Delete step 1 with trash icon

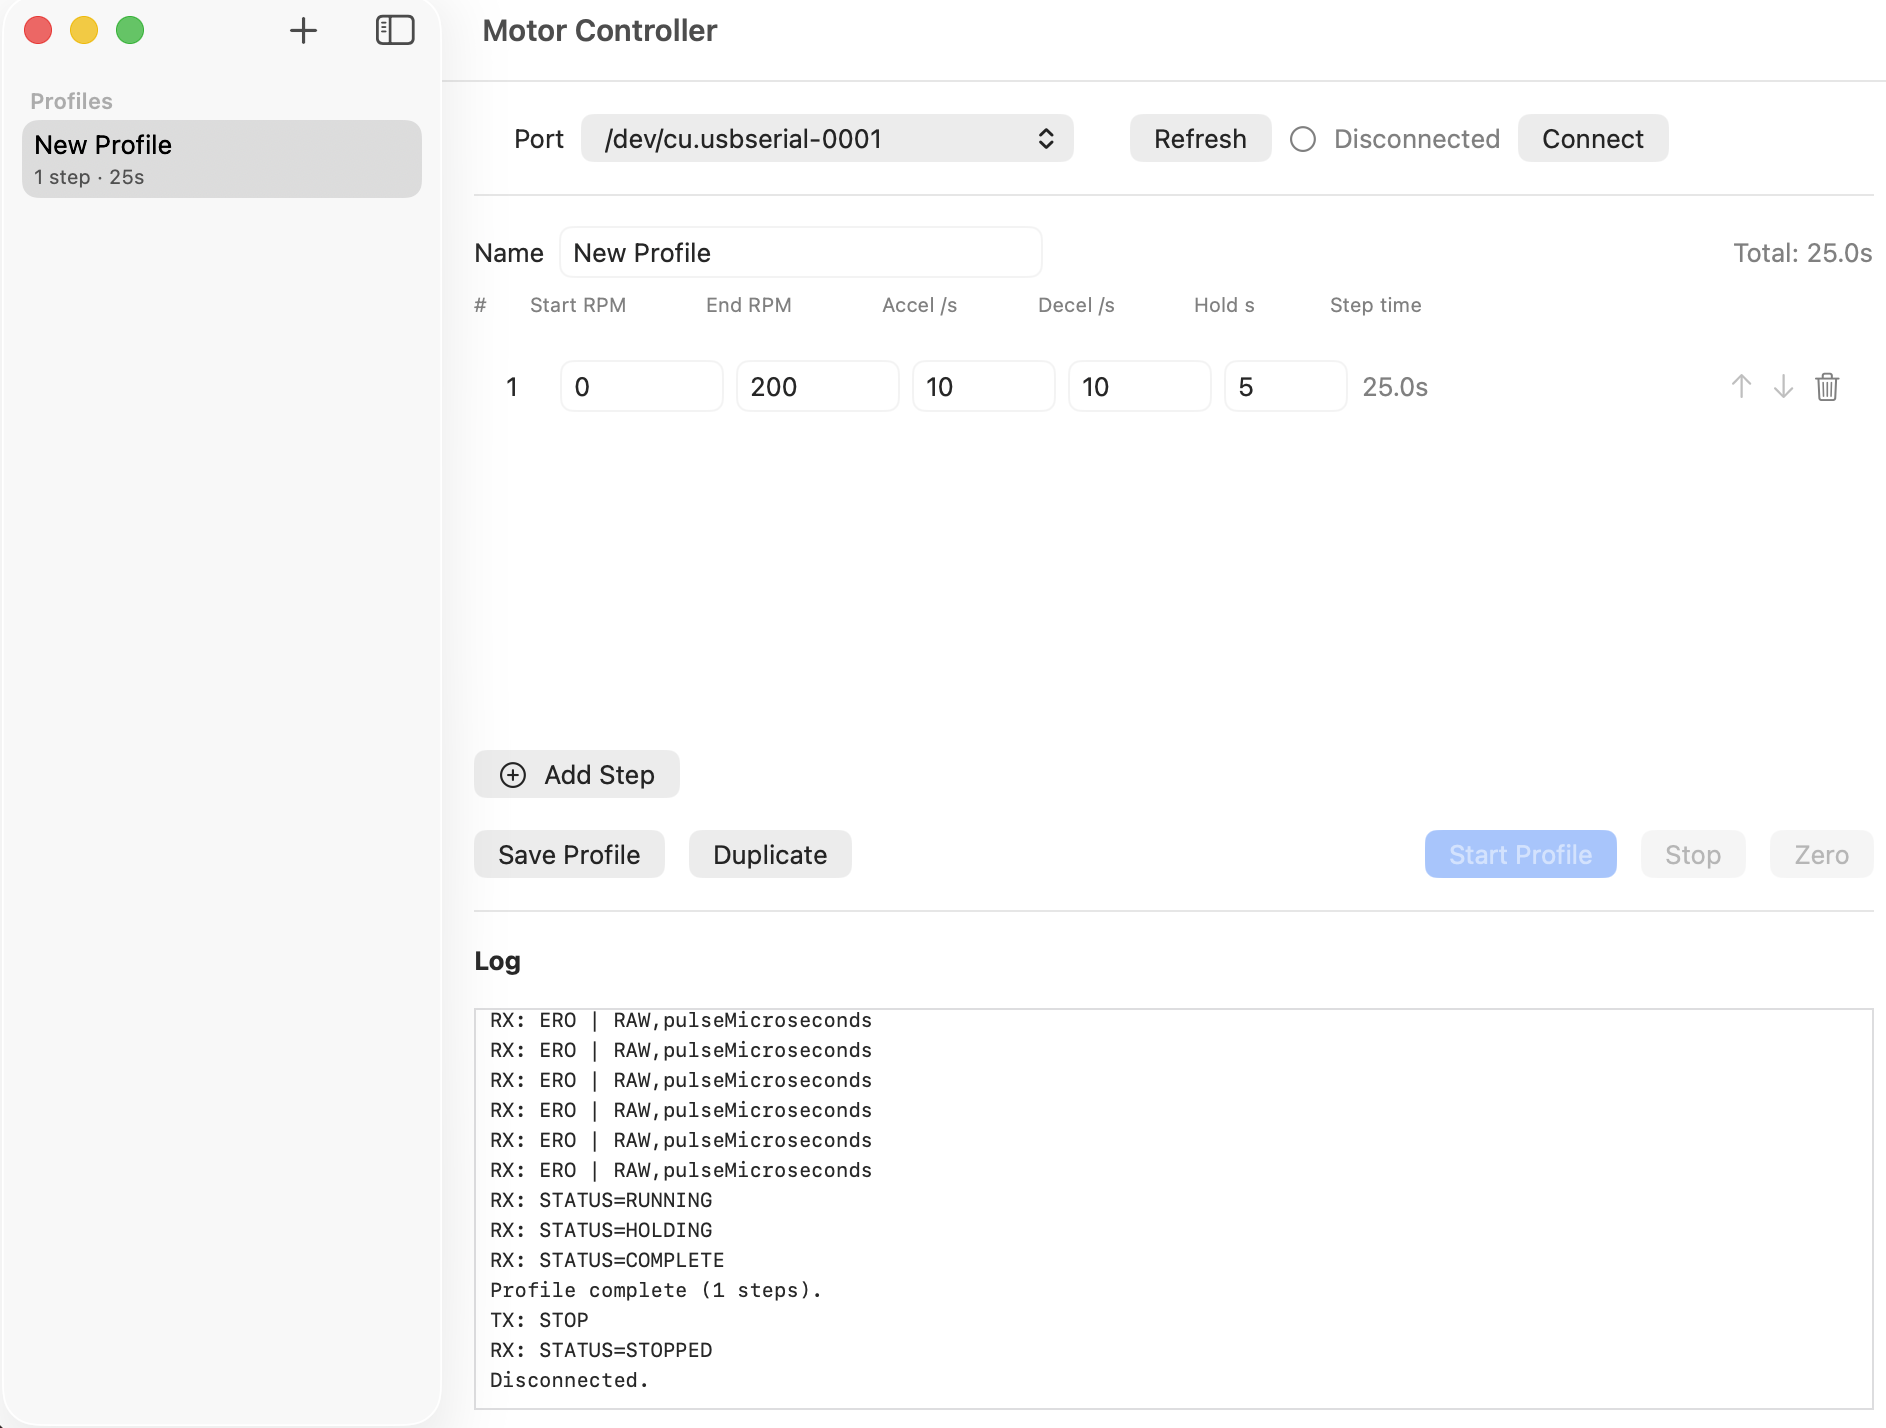[1827, 386]
